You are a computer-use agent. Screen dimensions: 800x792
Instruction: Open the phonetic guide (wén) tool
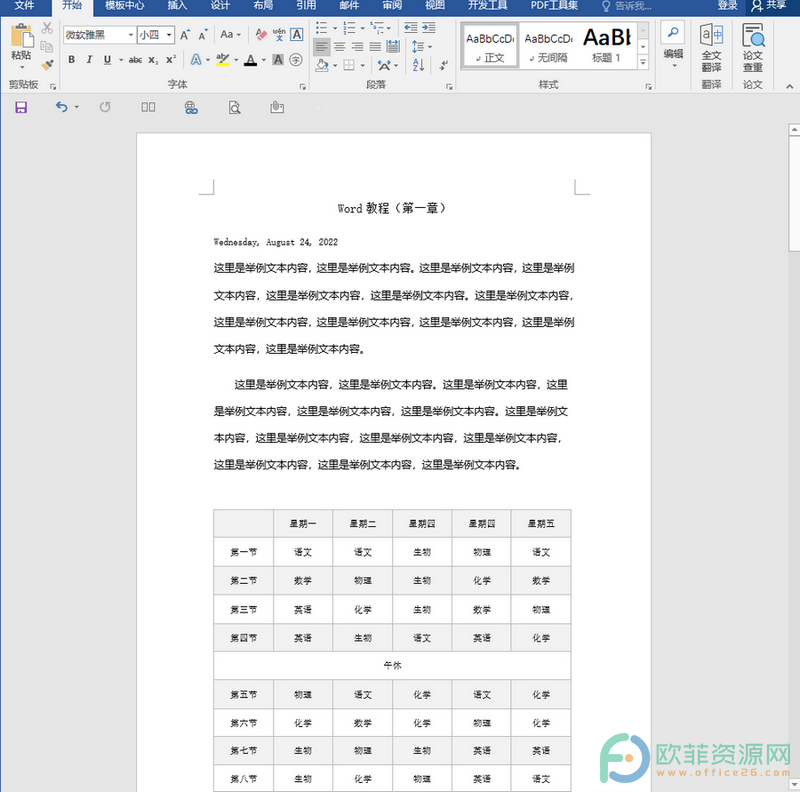tap(279, 35)
